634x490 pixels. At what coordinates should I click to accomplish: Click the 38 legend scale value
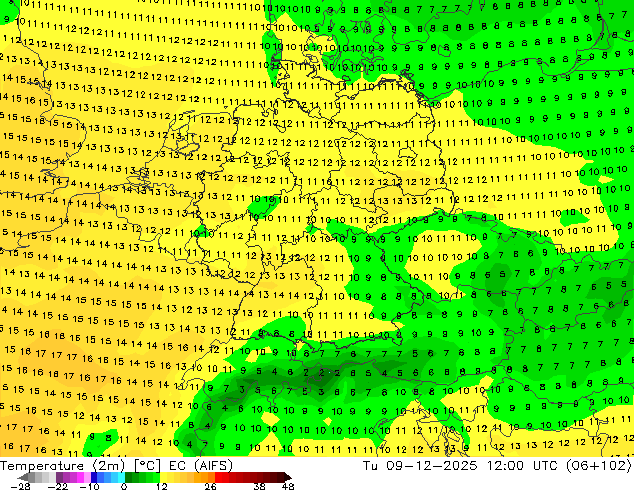[260, 486]
